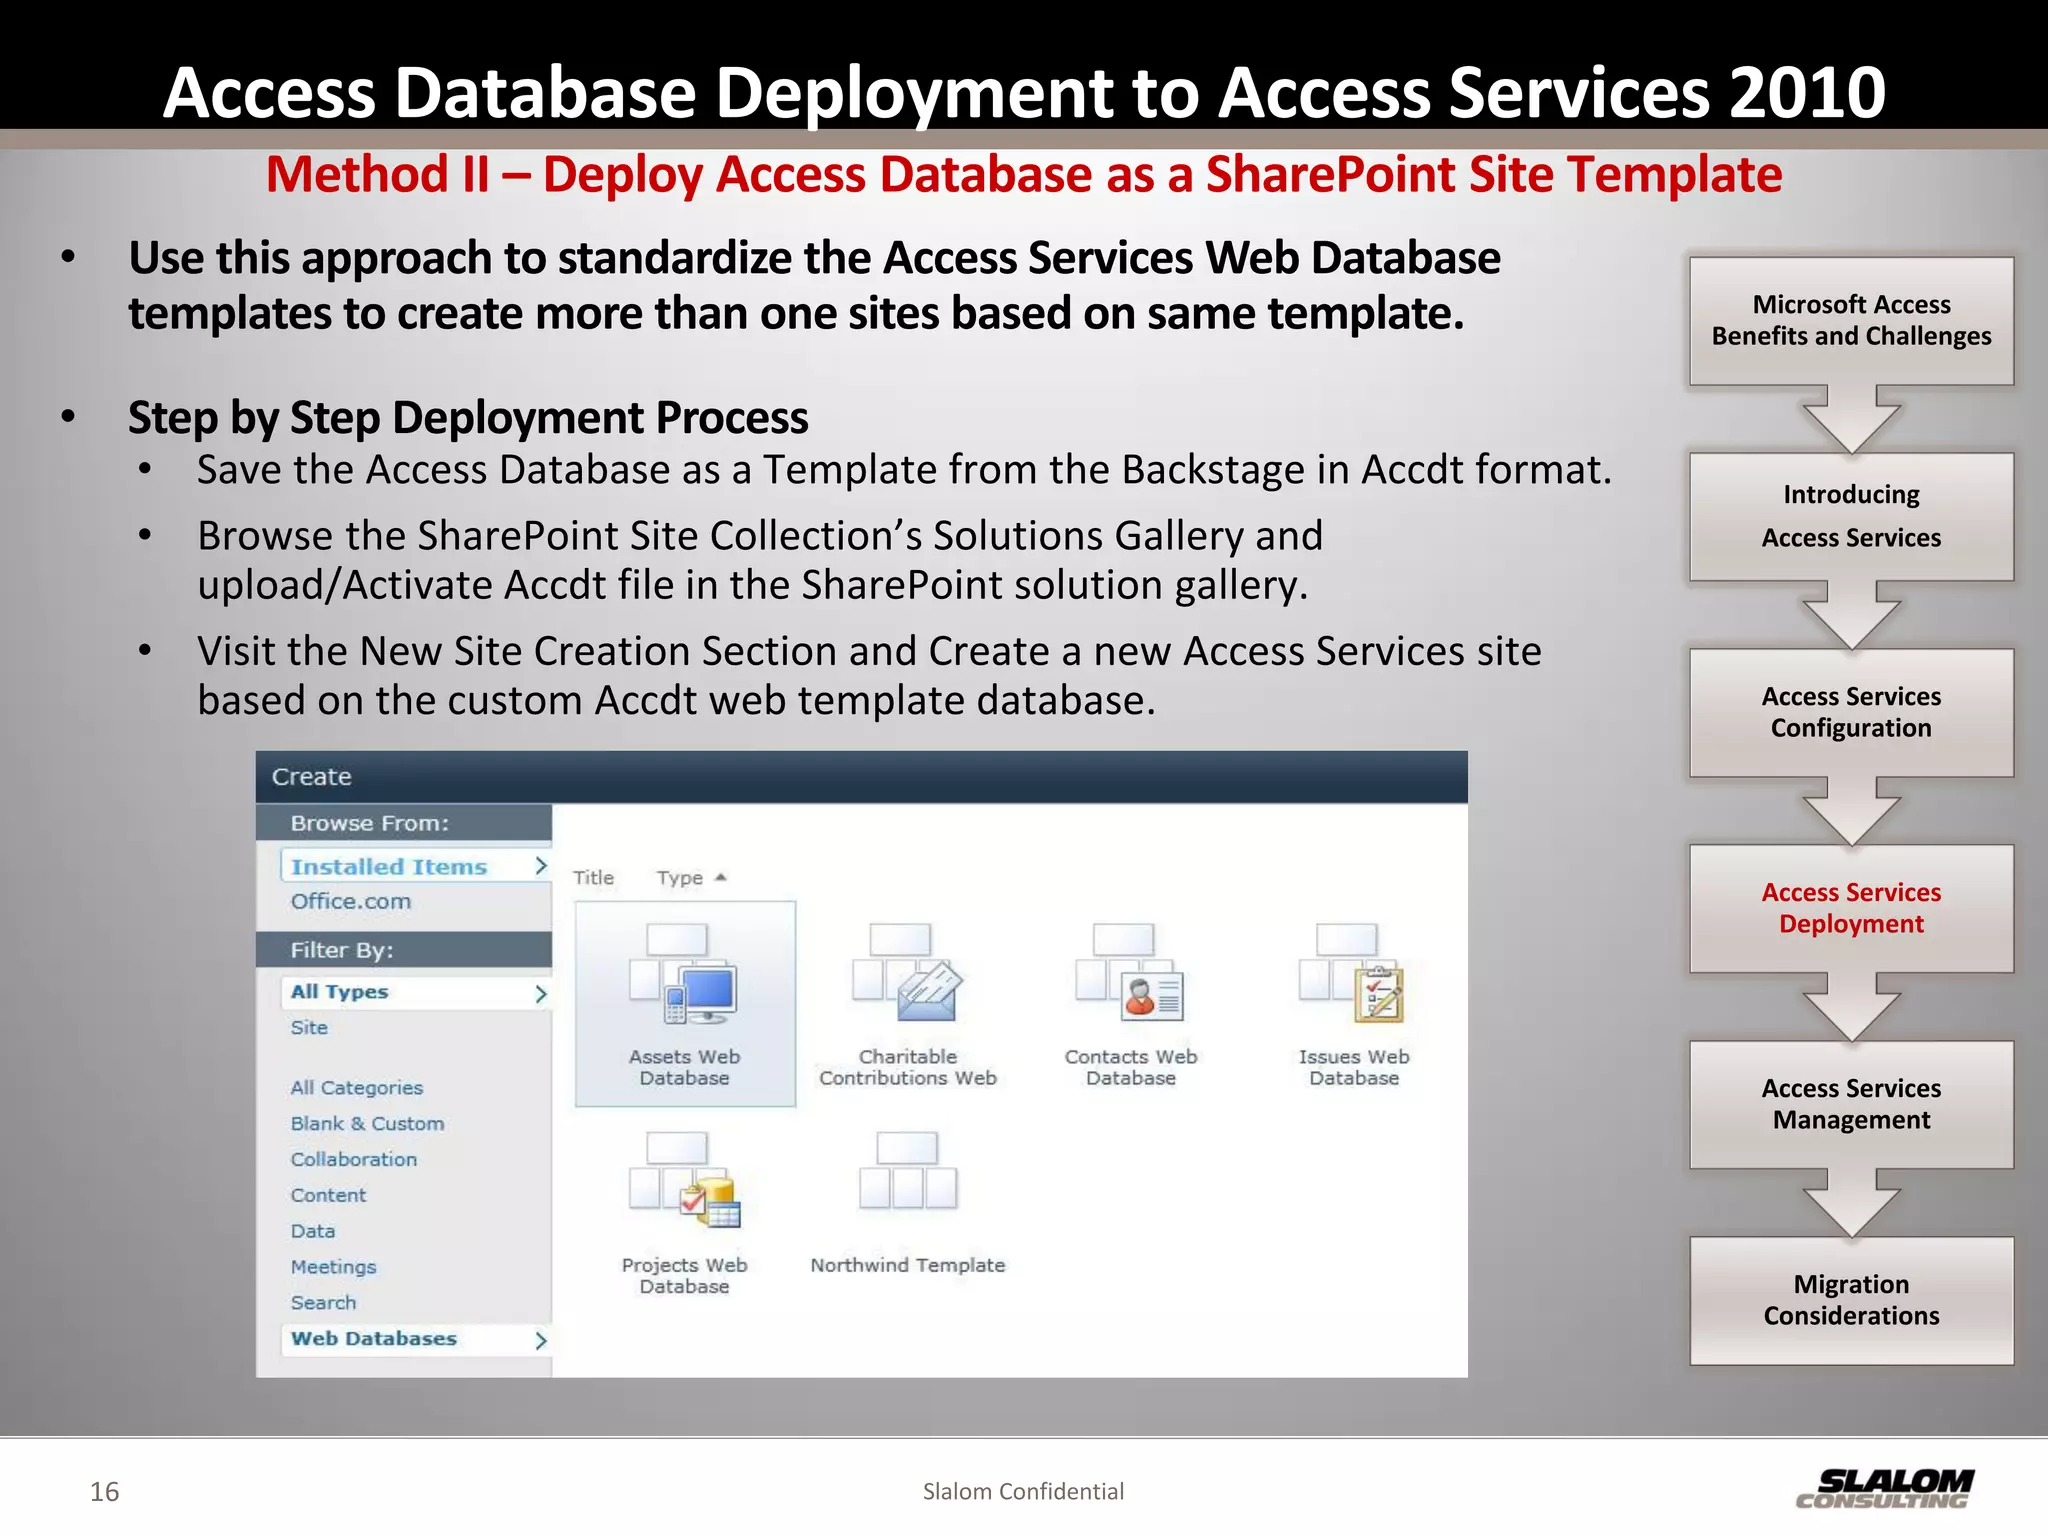Click the Charitable Contributions Web label

907,1067
